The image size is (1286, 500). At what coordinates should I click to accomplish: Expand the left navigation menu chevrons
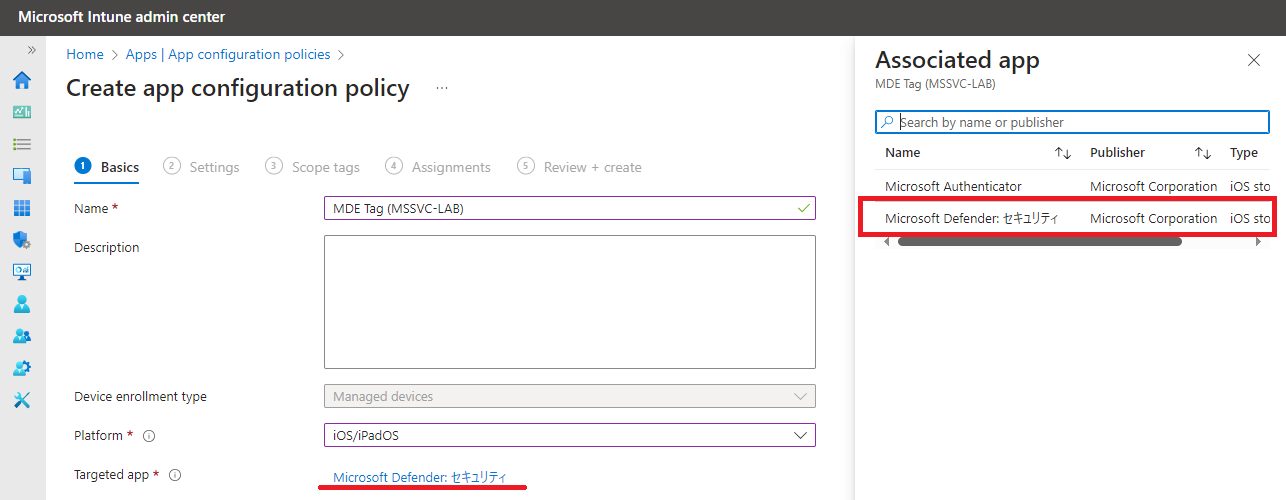pyautogui.click(x=32, y=50)
